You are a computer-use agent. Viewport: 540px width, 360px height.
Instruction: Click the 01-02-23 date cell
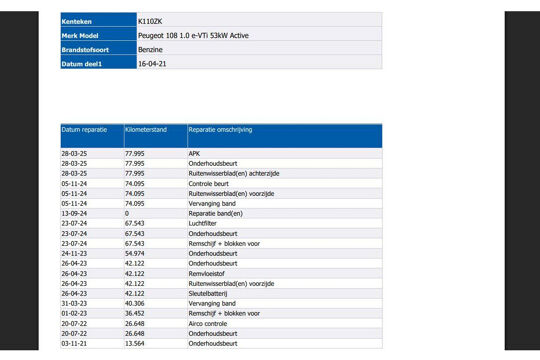pyautogui.click(x=74, y=313)
